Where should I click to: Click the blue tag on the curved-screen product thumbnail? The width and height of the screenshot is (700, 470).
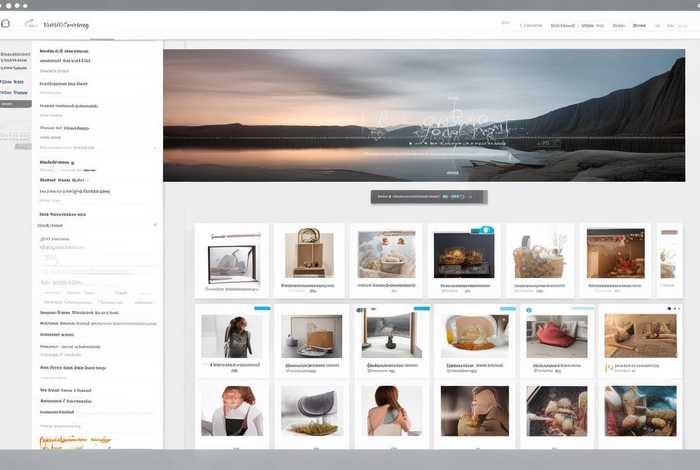[x=421, y=309]
